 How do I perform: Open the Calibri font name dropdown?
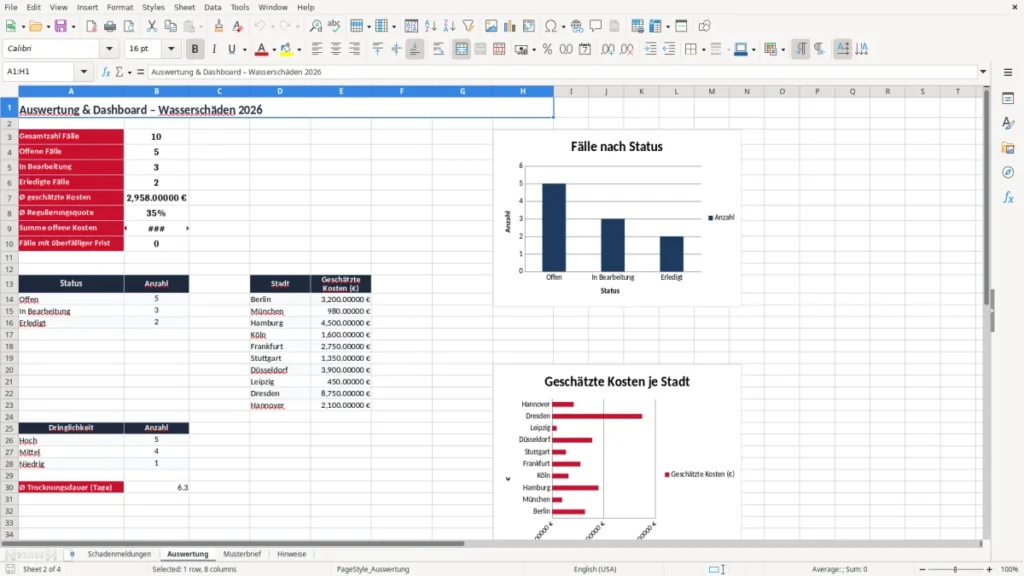[109, 48]
